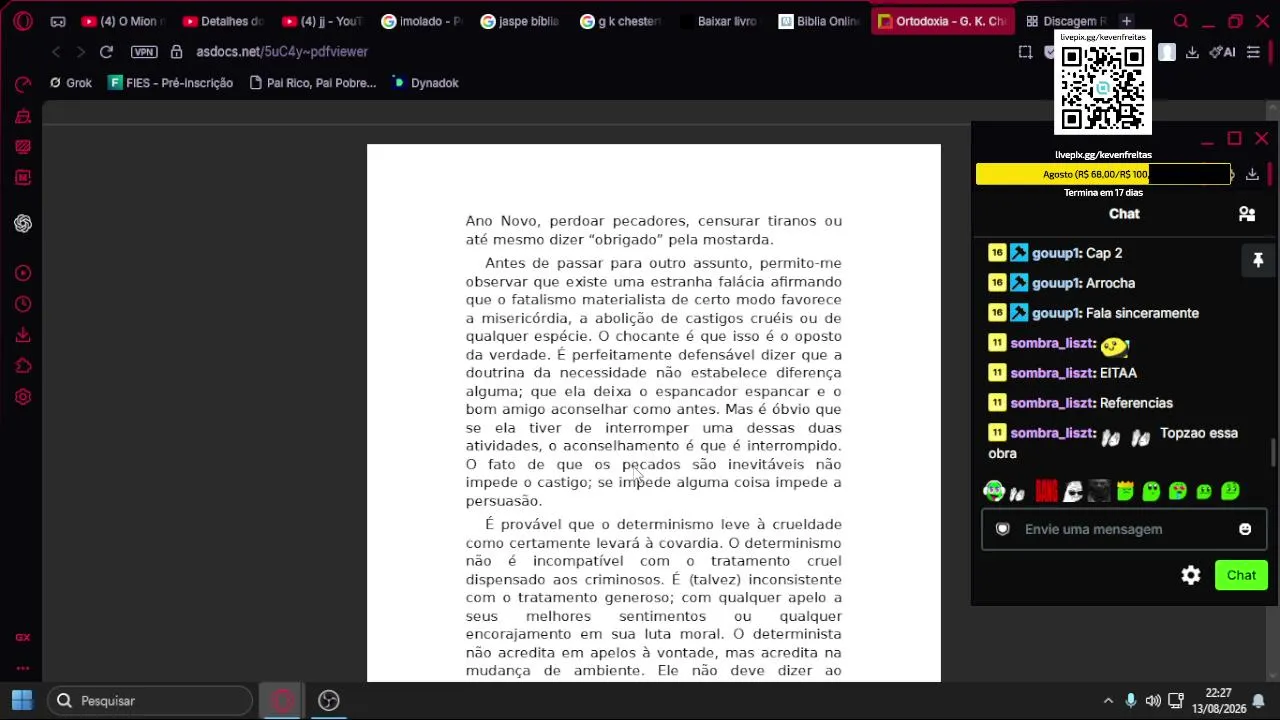Open OBS Studio from the taskbar
Image resolution: width=1280 pixels, height=720 pixels.
point(329,701)
